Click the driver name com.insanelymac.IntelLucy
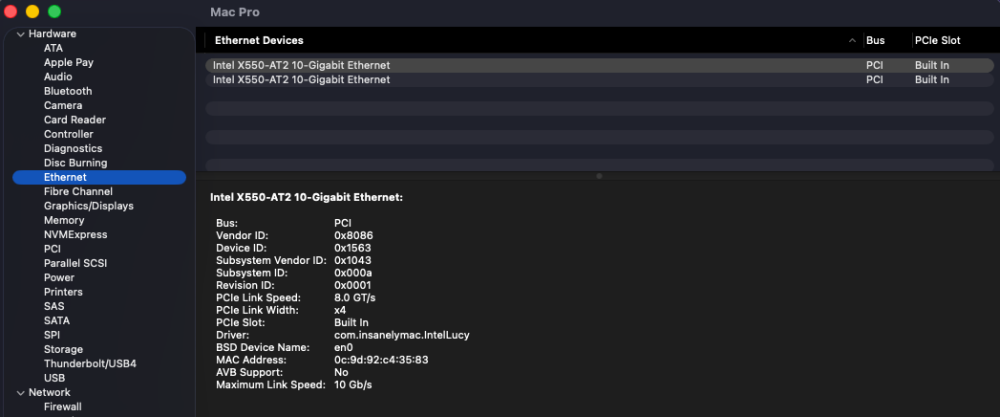 [402, 335]
